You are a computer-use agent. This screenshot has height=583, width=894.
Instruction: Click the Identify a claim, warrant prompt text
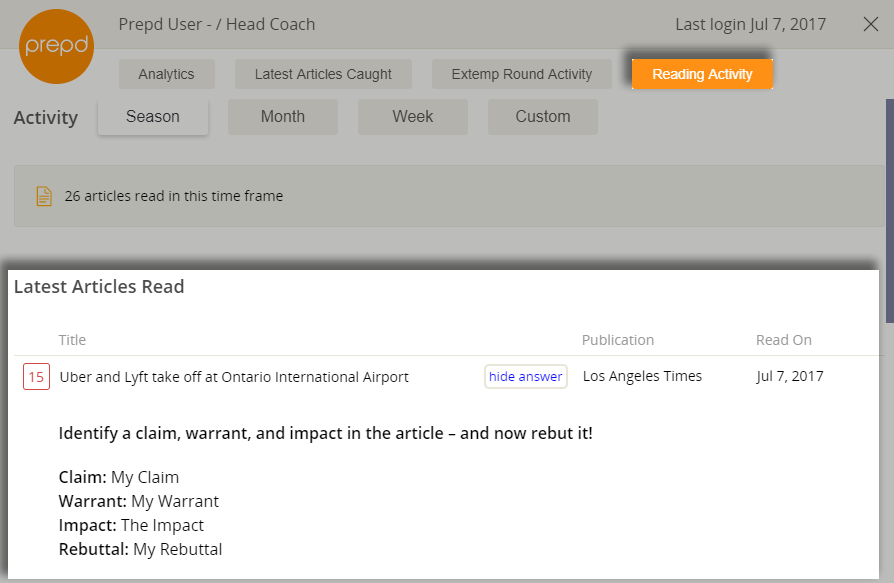(x=326, y=434)
